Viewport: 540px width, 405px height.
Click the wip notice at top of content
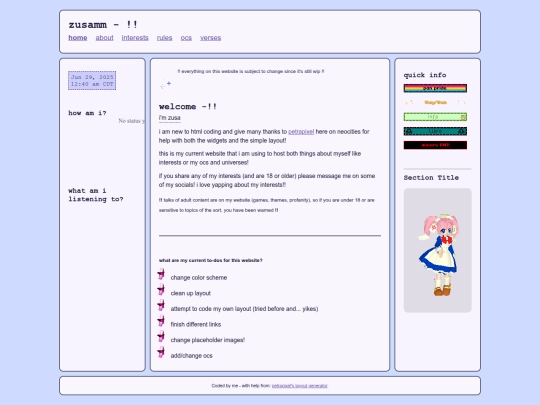251,71
